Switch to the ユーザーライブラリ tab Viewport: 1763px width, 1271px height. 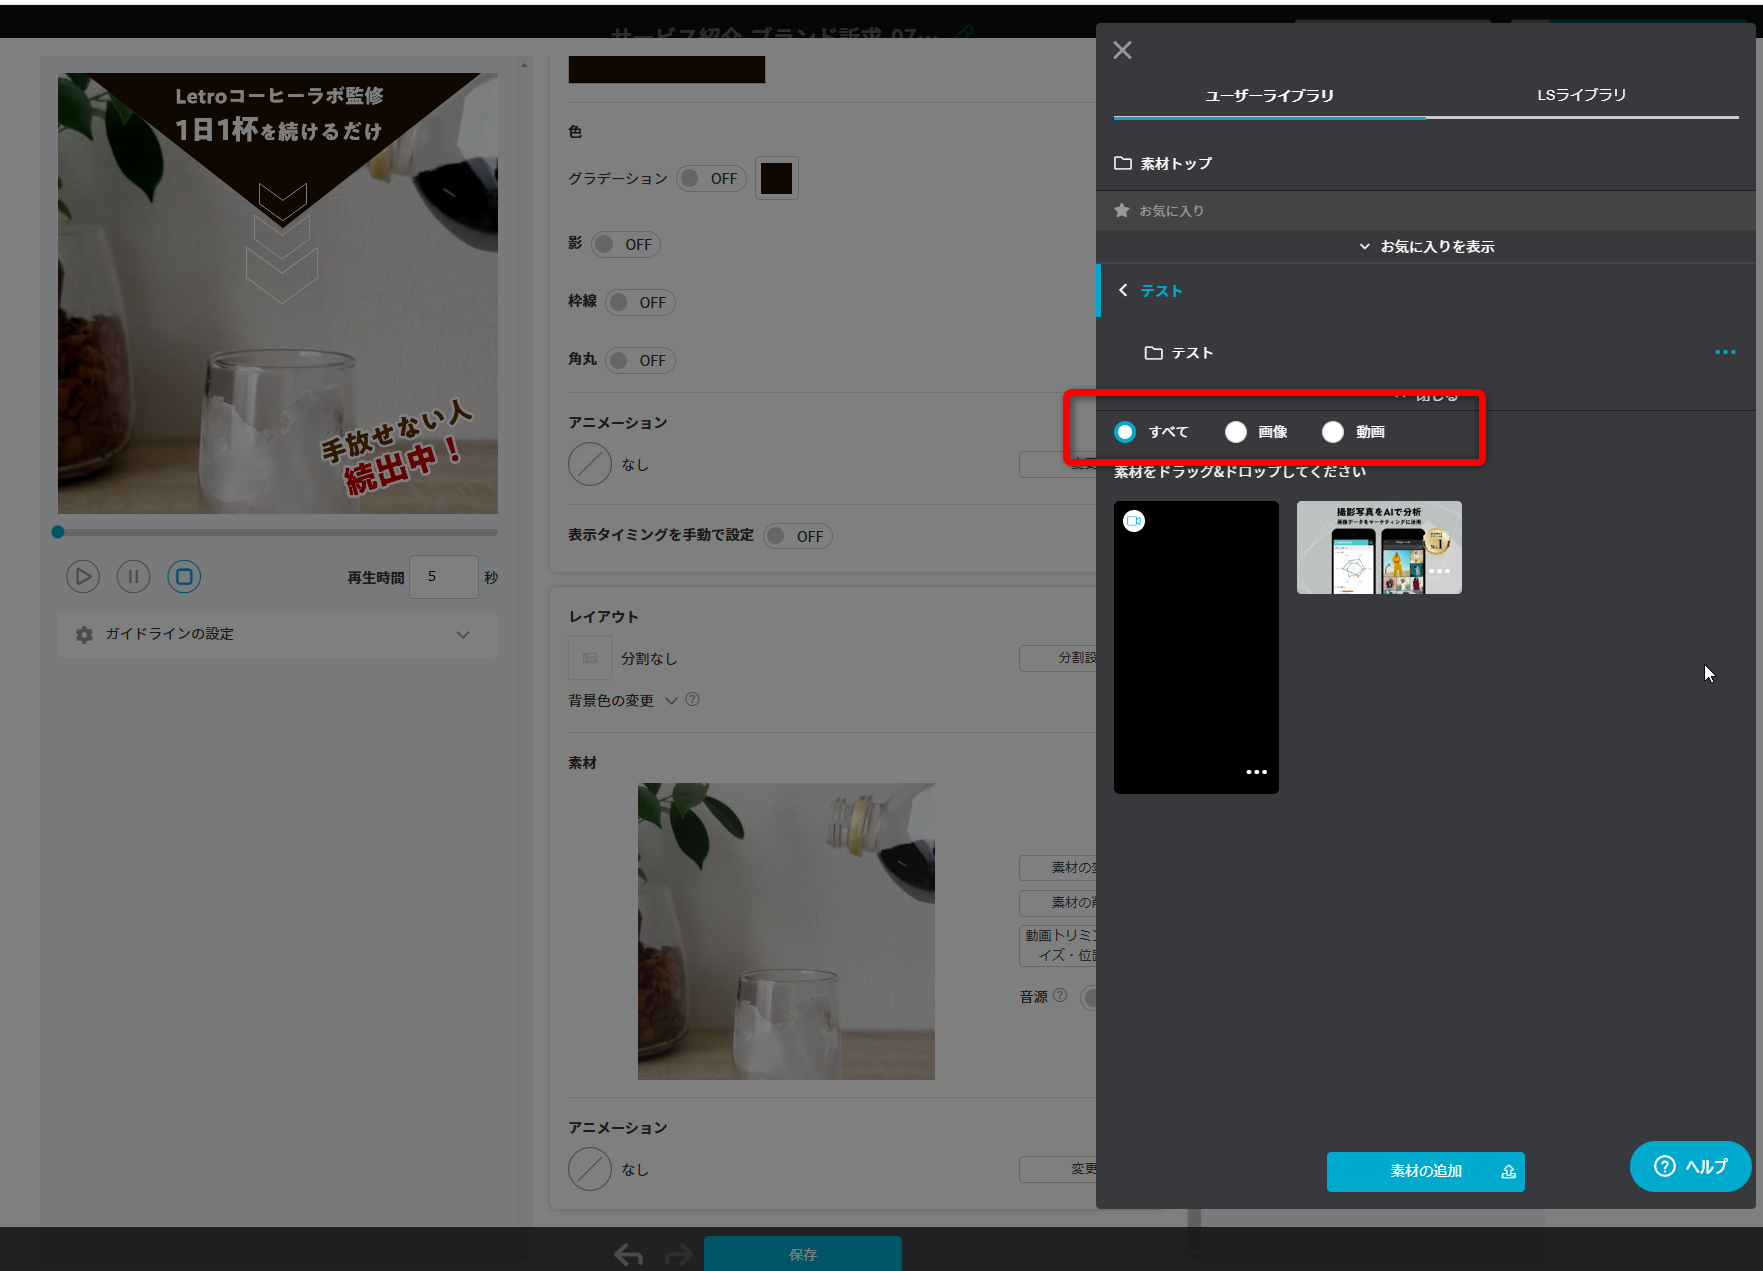click(x=1269, y=95)
